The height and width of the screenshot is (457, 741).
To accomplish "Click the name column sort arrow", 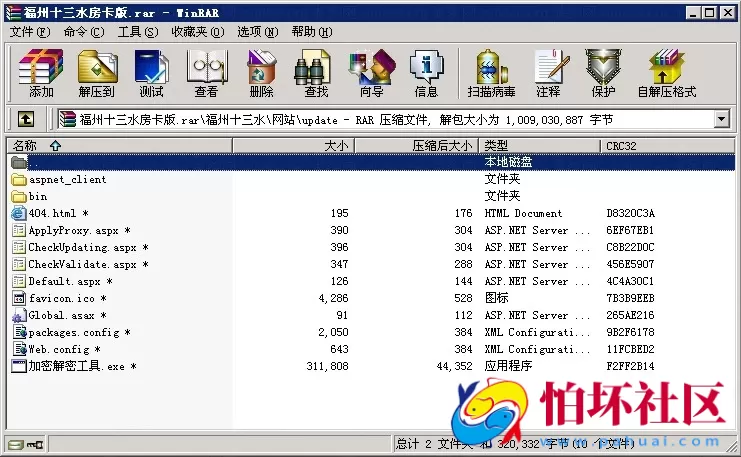I will [x=55, y=146].
